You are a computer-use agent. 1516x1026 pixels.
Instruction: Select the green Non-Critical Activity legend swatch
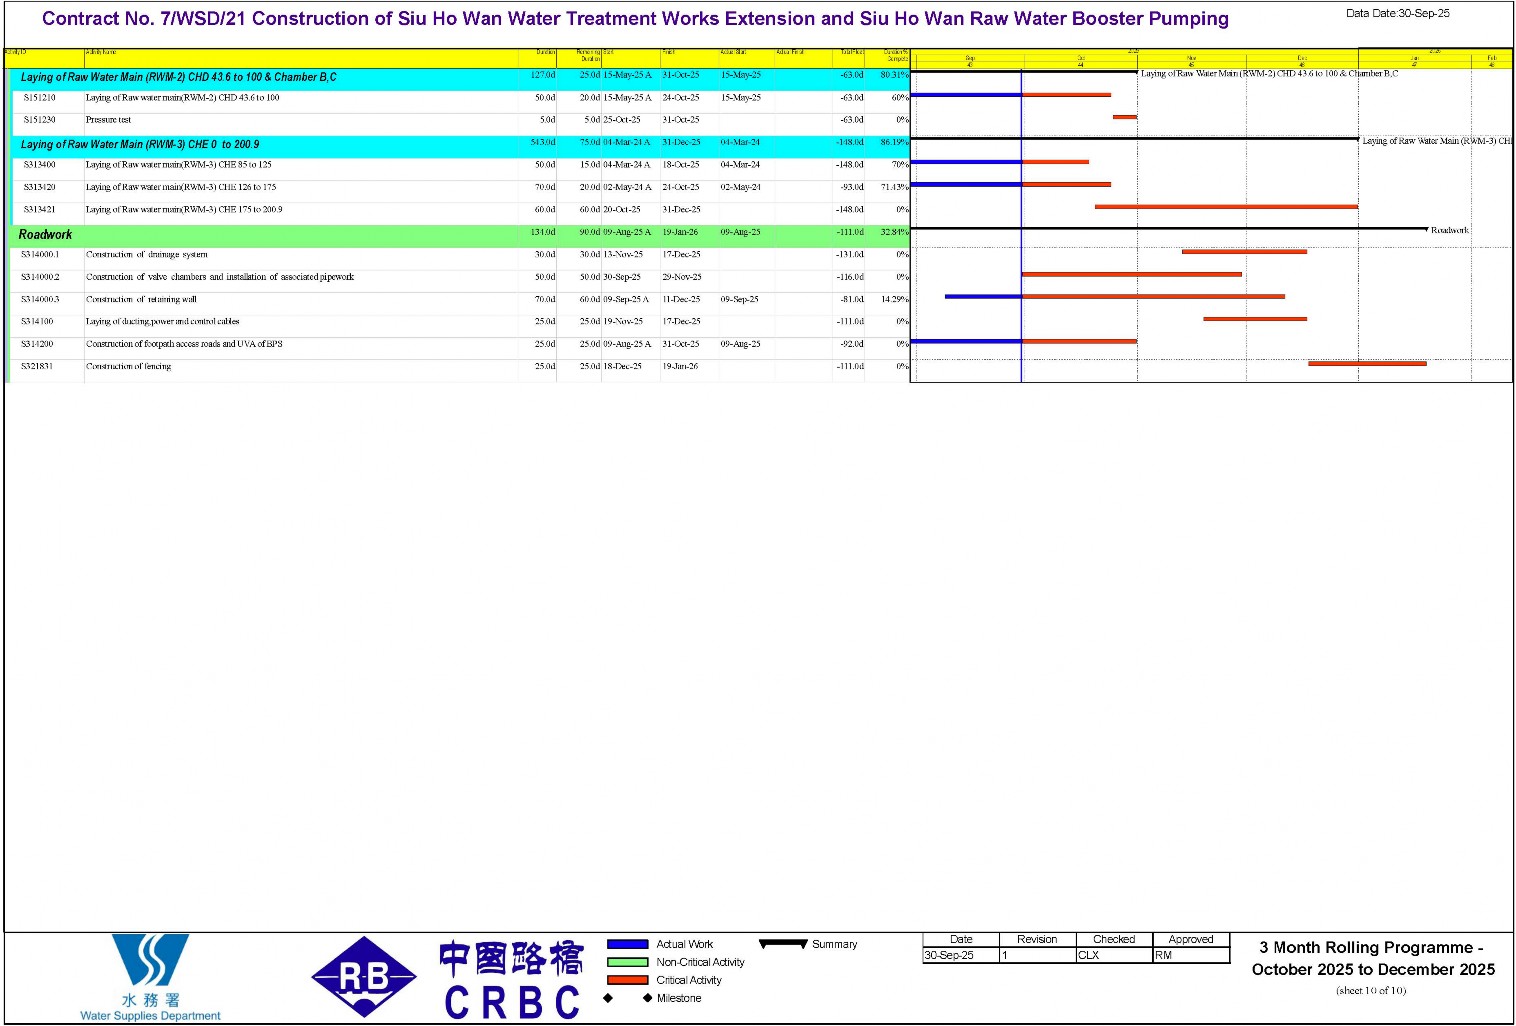point(628,962)
